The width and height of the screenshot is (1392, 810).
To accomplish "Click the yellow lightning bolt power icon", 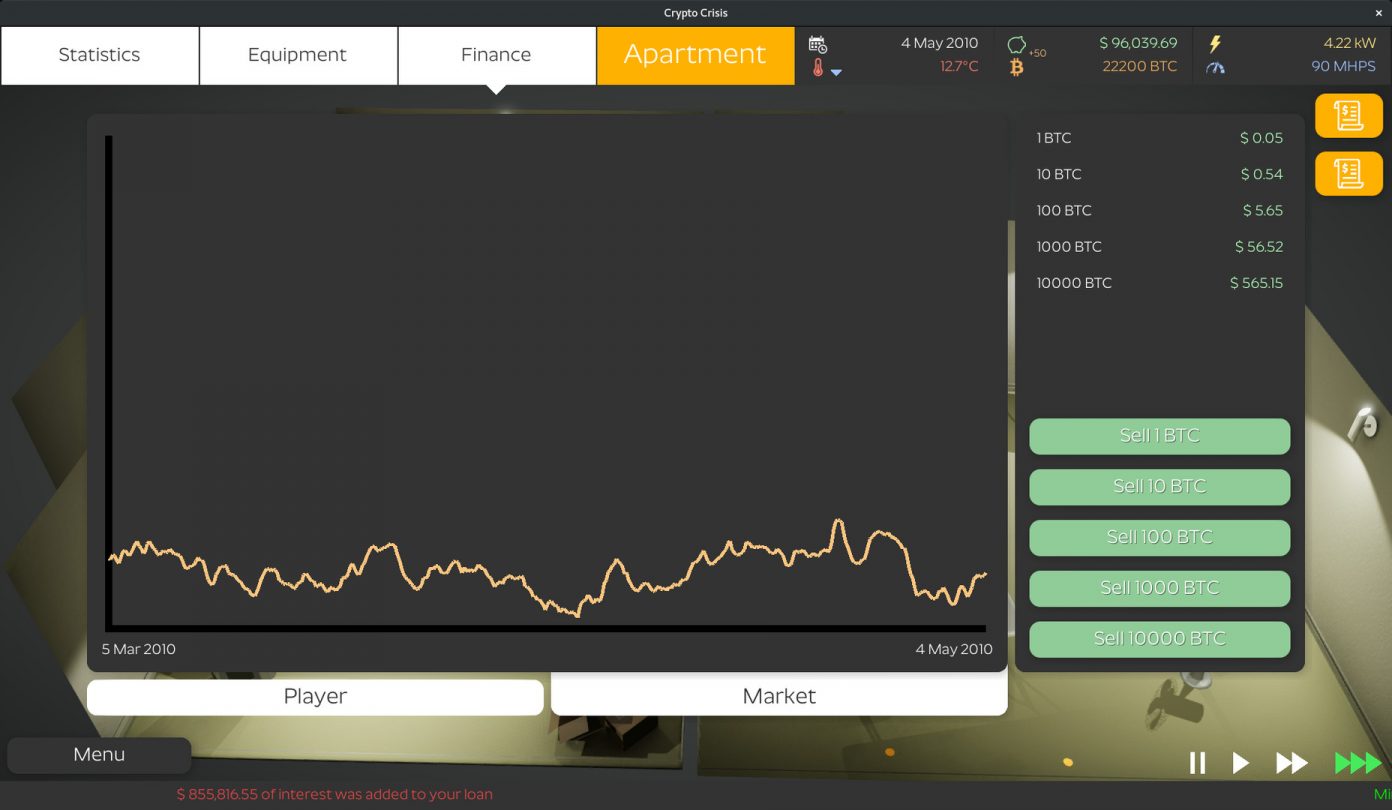I will [x=1215, y=44].
